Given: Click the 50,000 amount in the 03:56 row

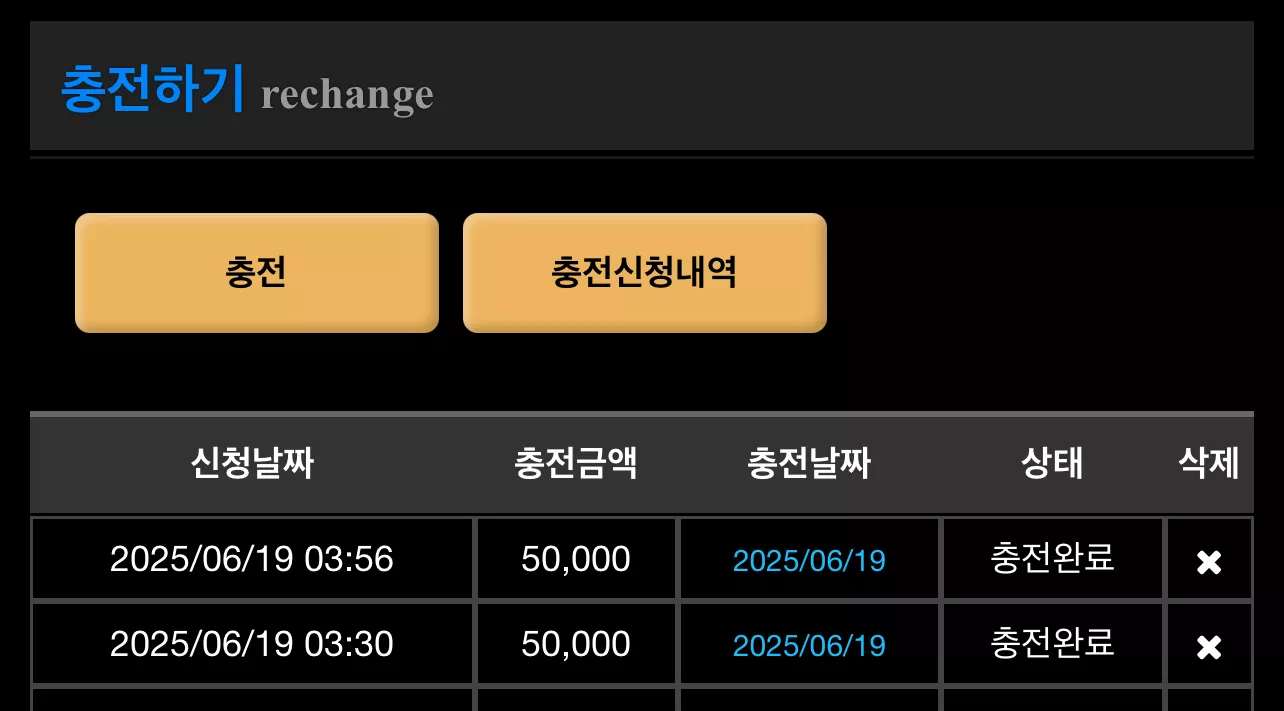Looking at the screenshot, I should pyautogui.click(x=576, y=558).
